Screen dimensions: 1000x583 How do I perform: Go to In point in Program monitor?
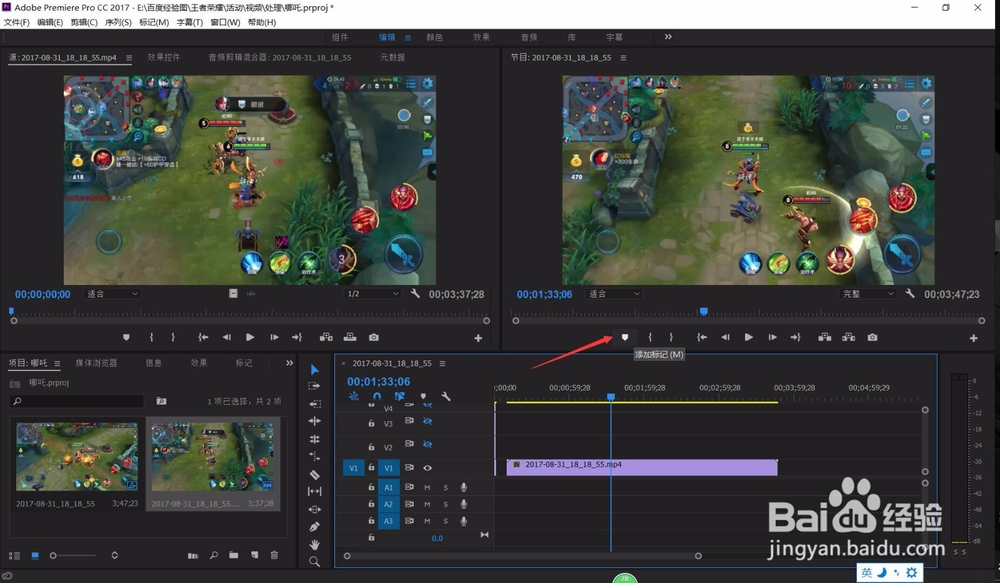[x=702, y=337]
